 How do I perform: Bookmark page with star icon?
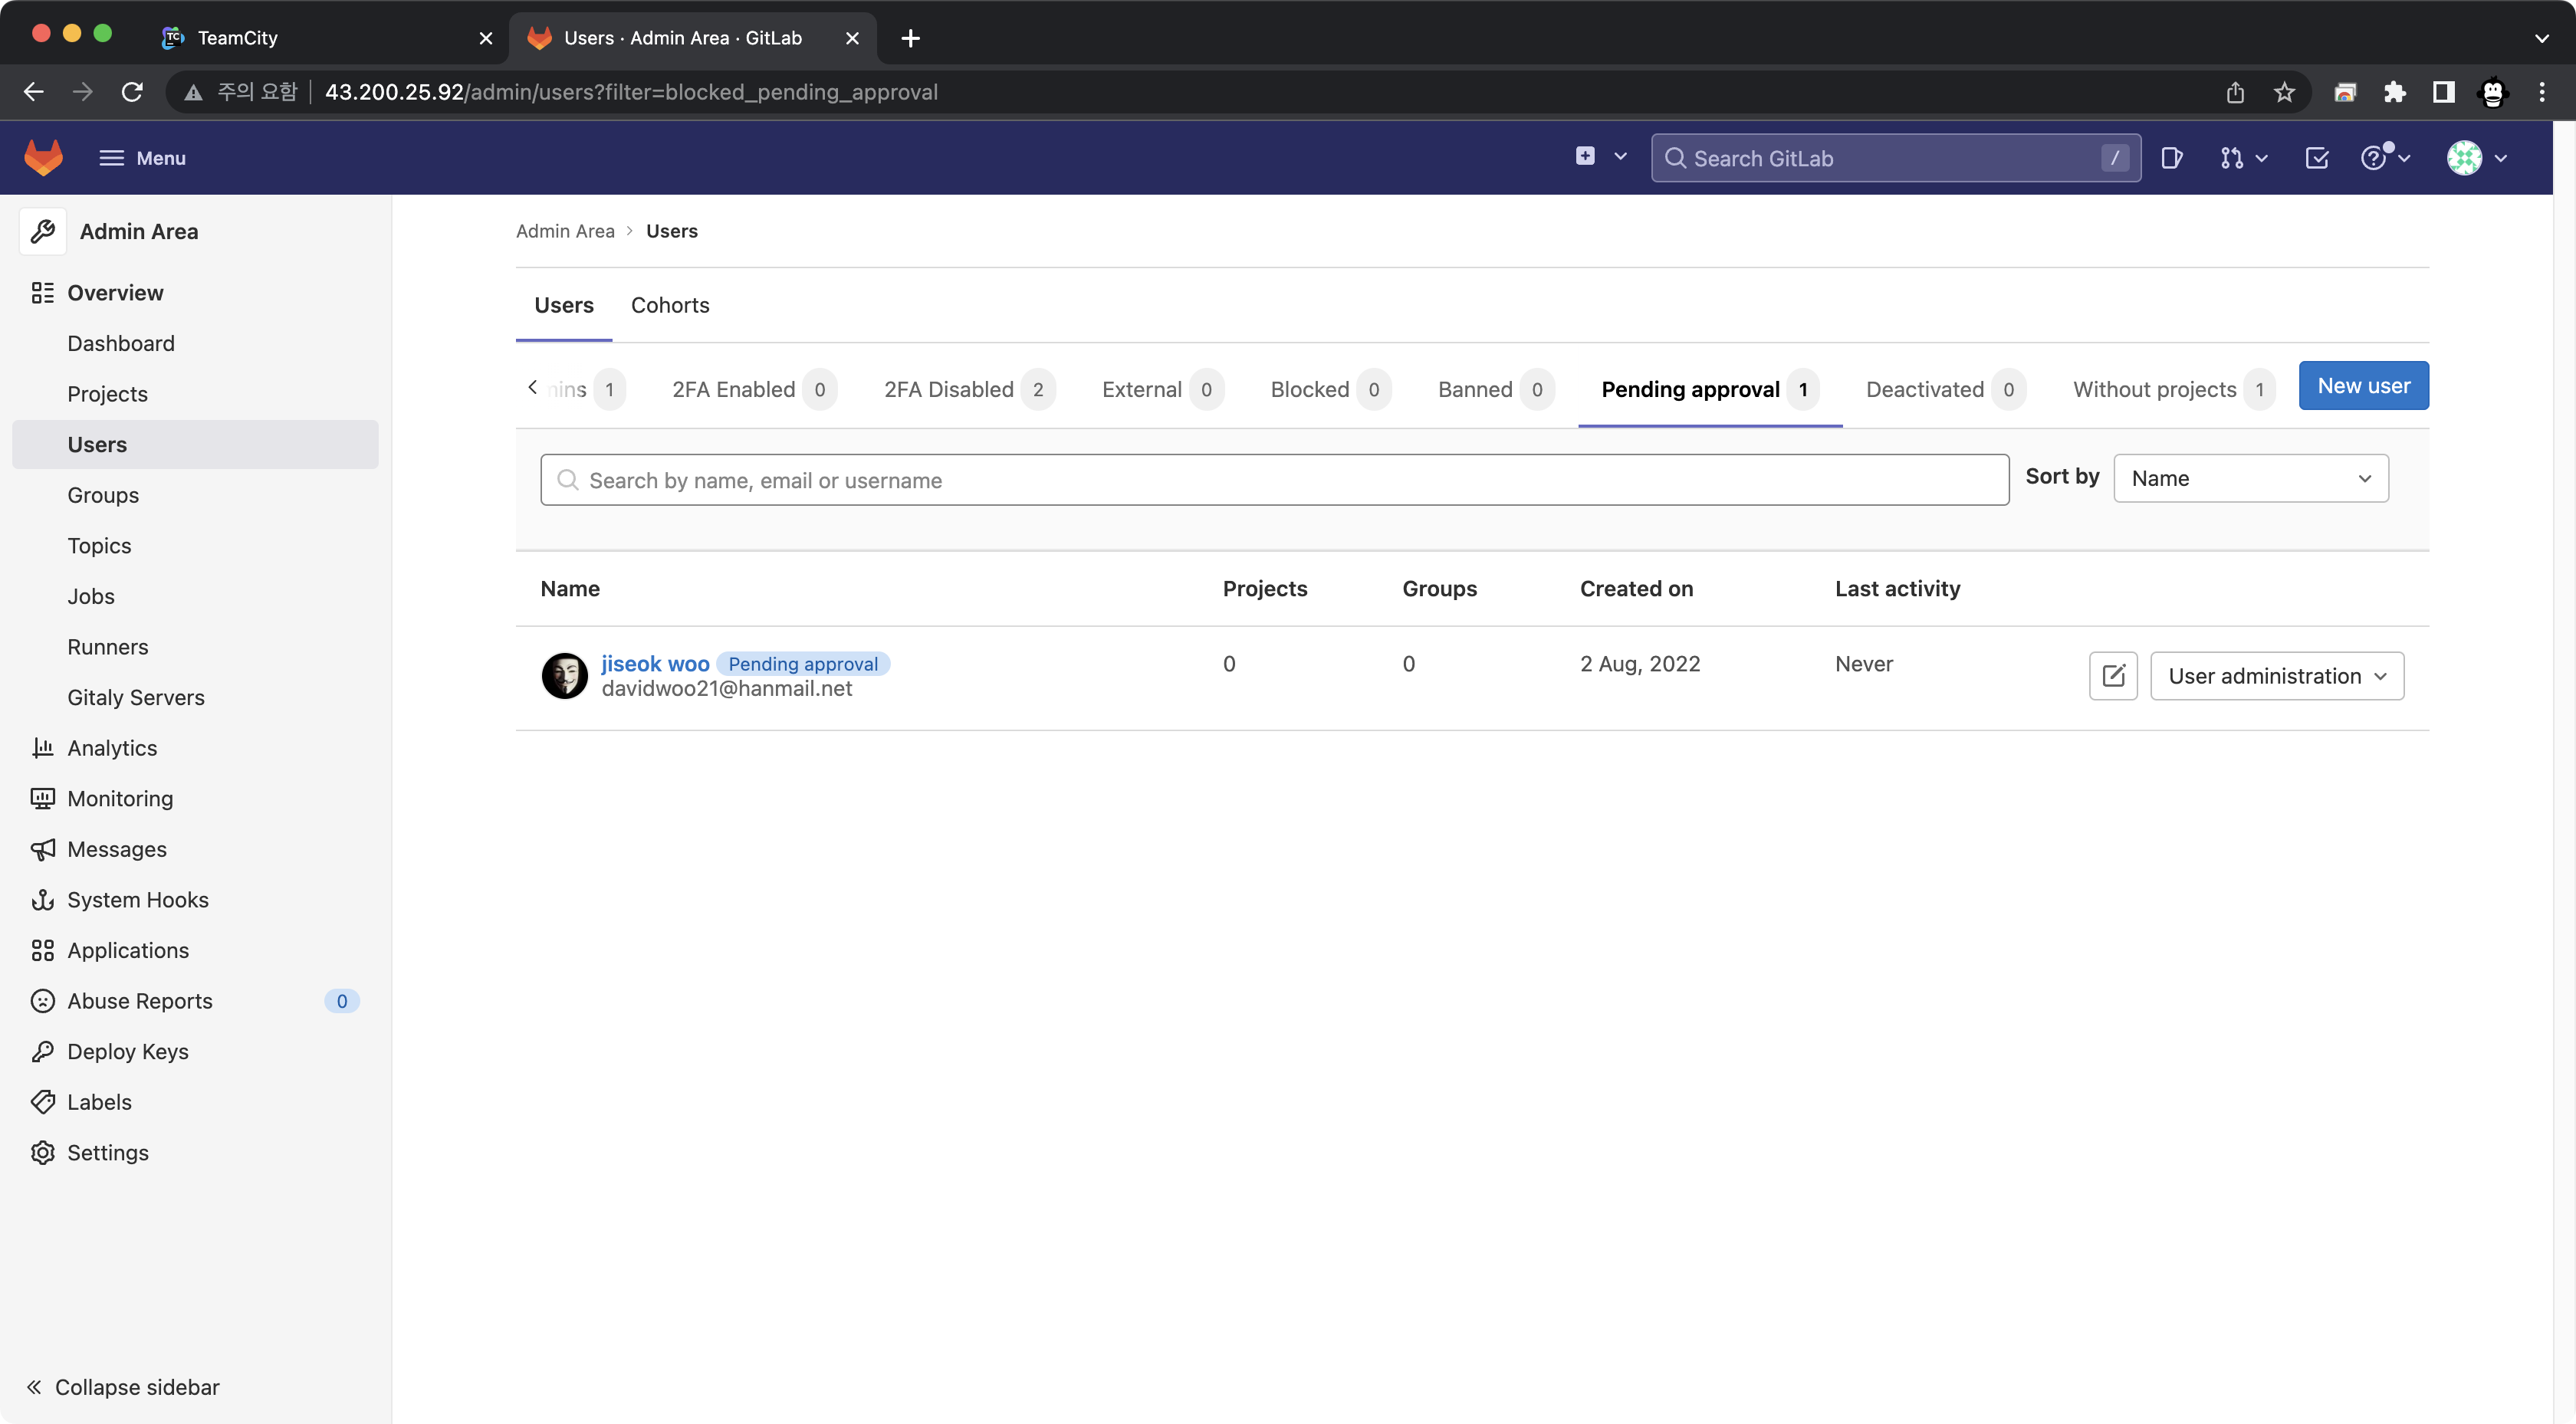pos(2284,92)
